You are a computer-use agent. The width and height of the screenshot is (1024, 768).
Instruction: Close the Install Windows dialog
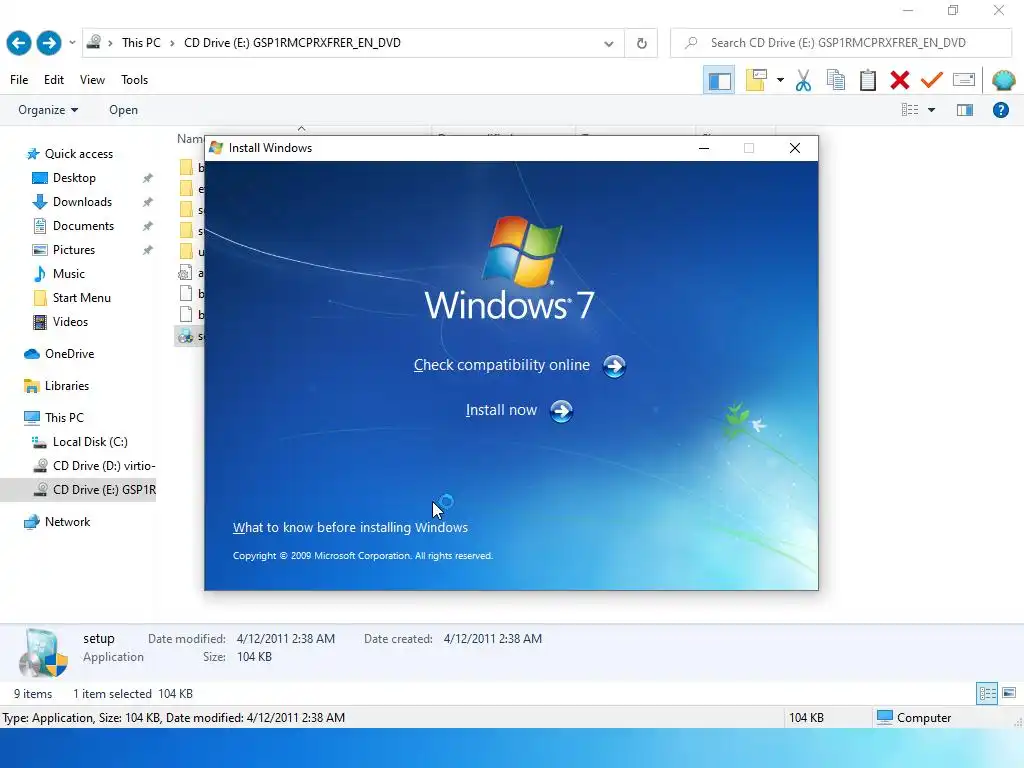click(x=795, y=148)
